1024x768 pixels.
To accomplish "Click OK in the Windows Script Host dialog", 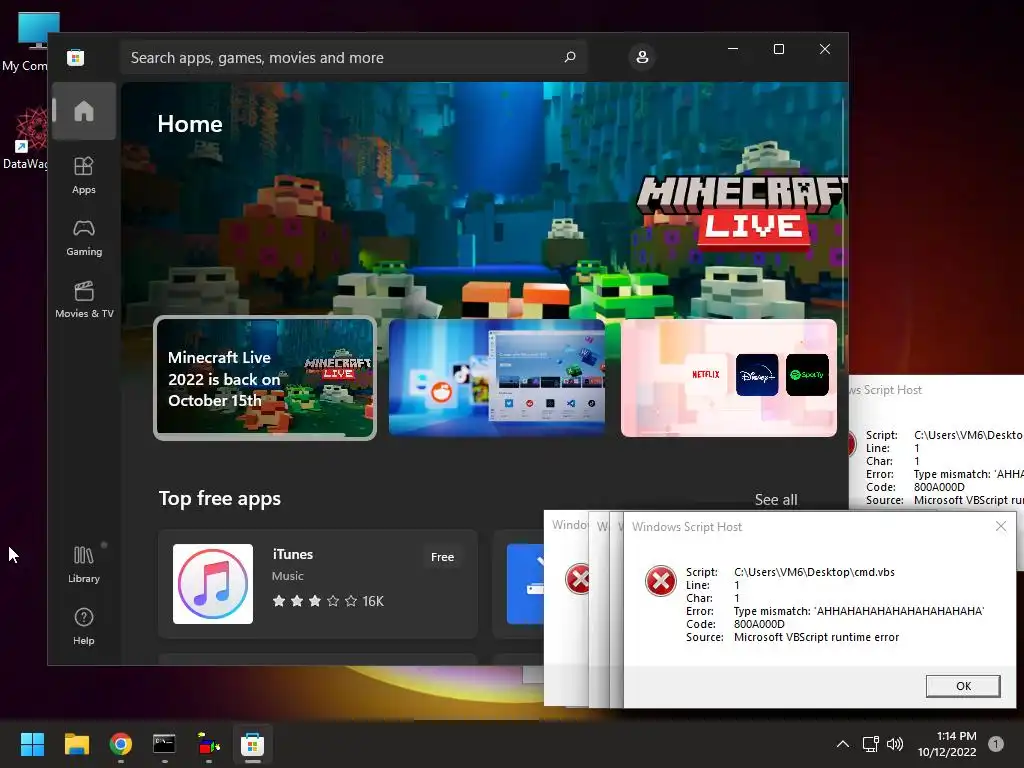I will coord(963,686).
